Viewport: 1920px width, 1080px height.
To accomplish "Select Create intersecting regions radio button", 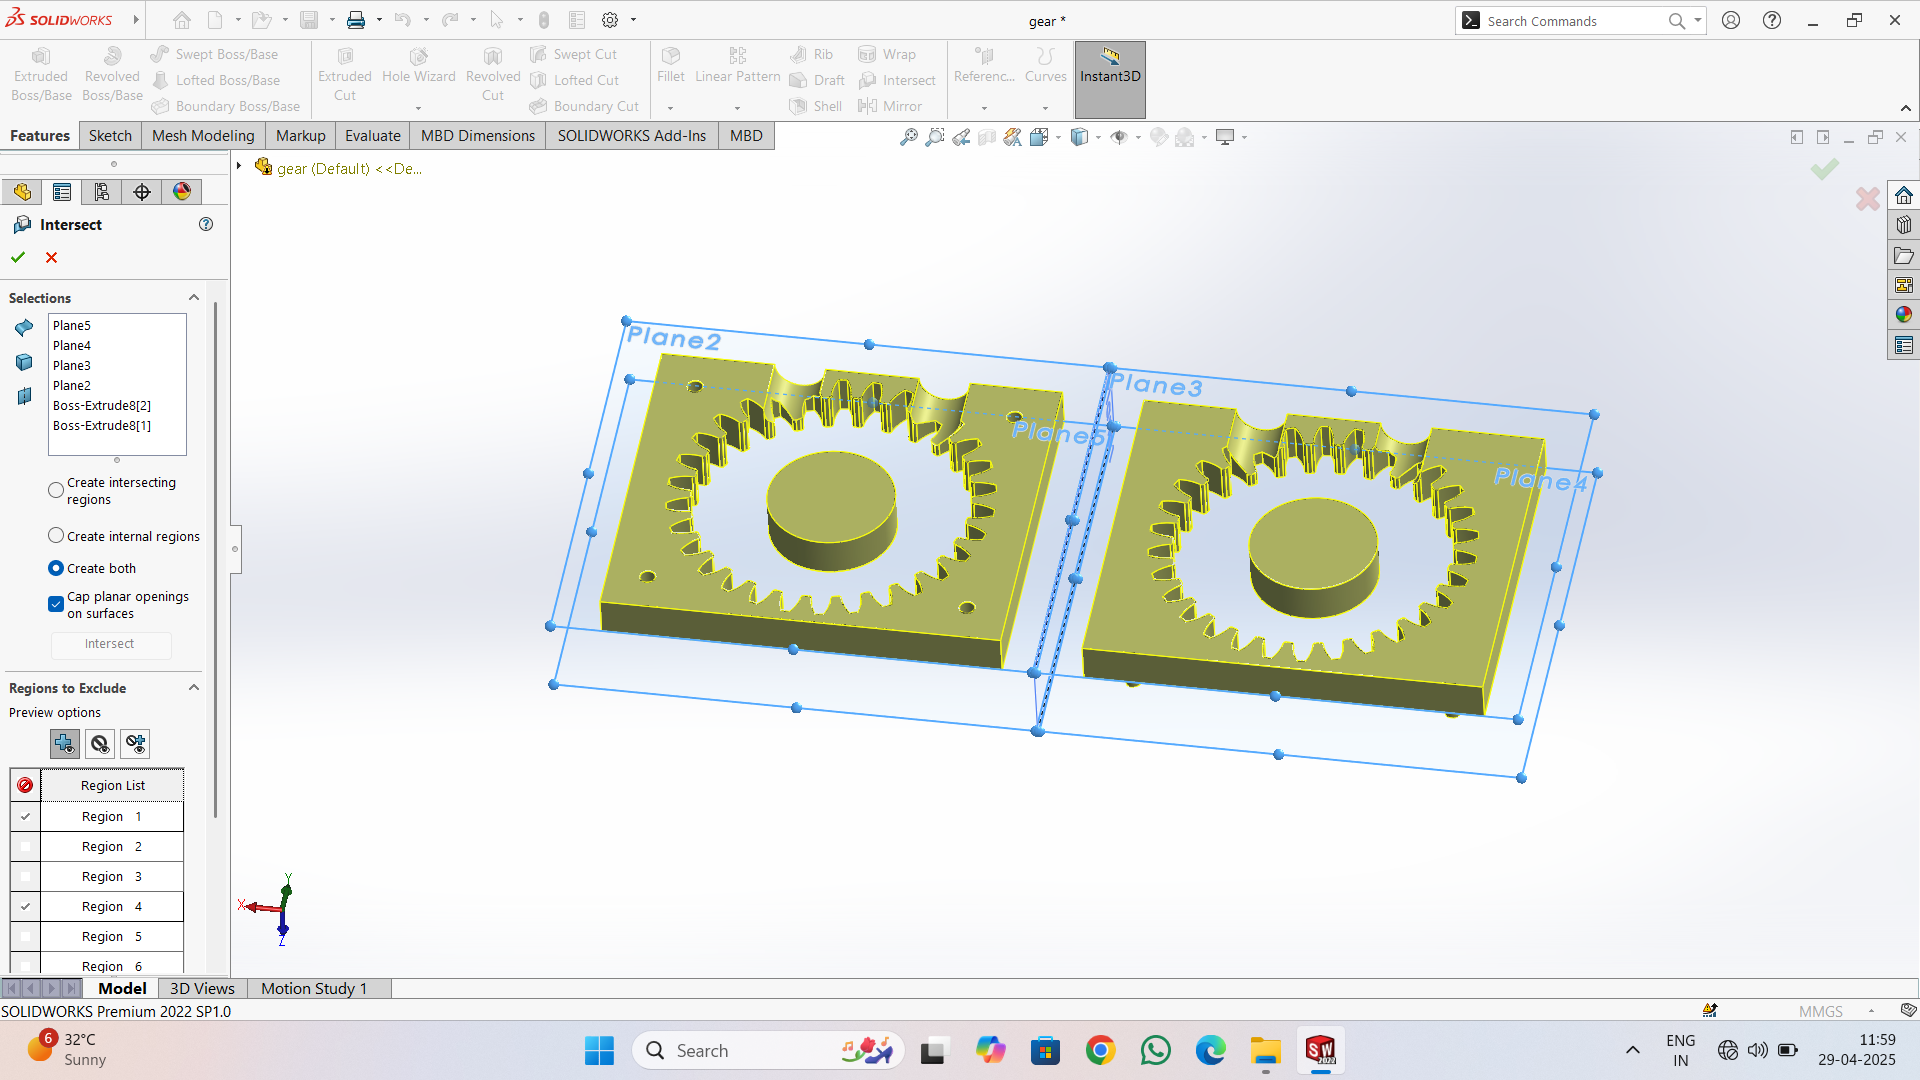I will [x=56, y=490].
